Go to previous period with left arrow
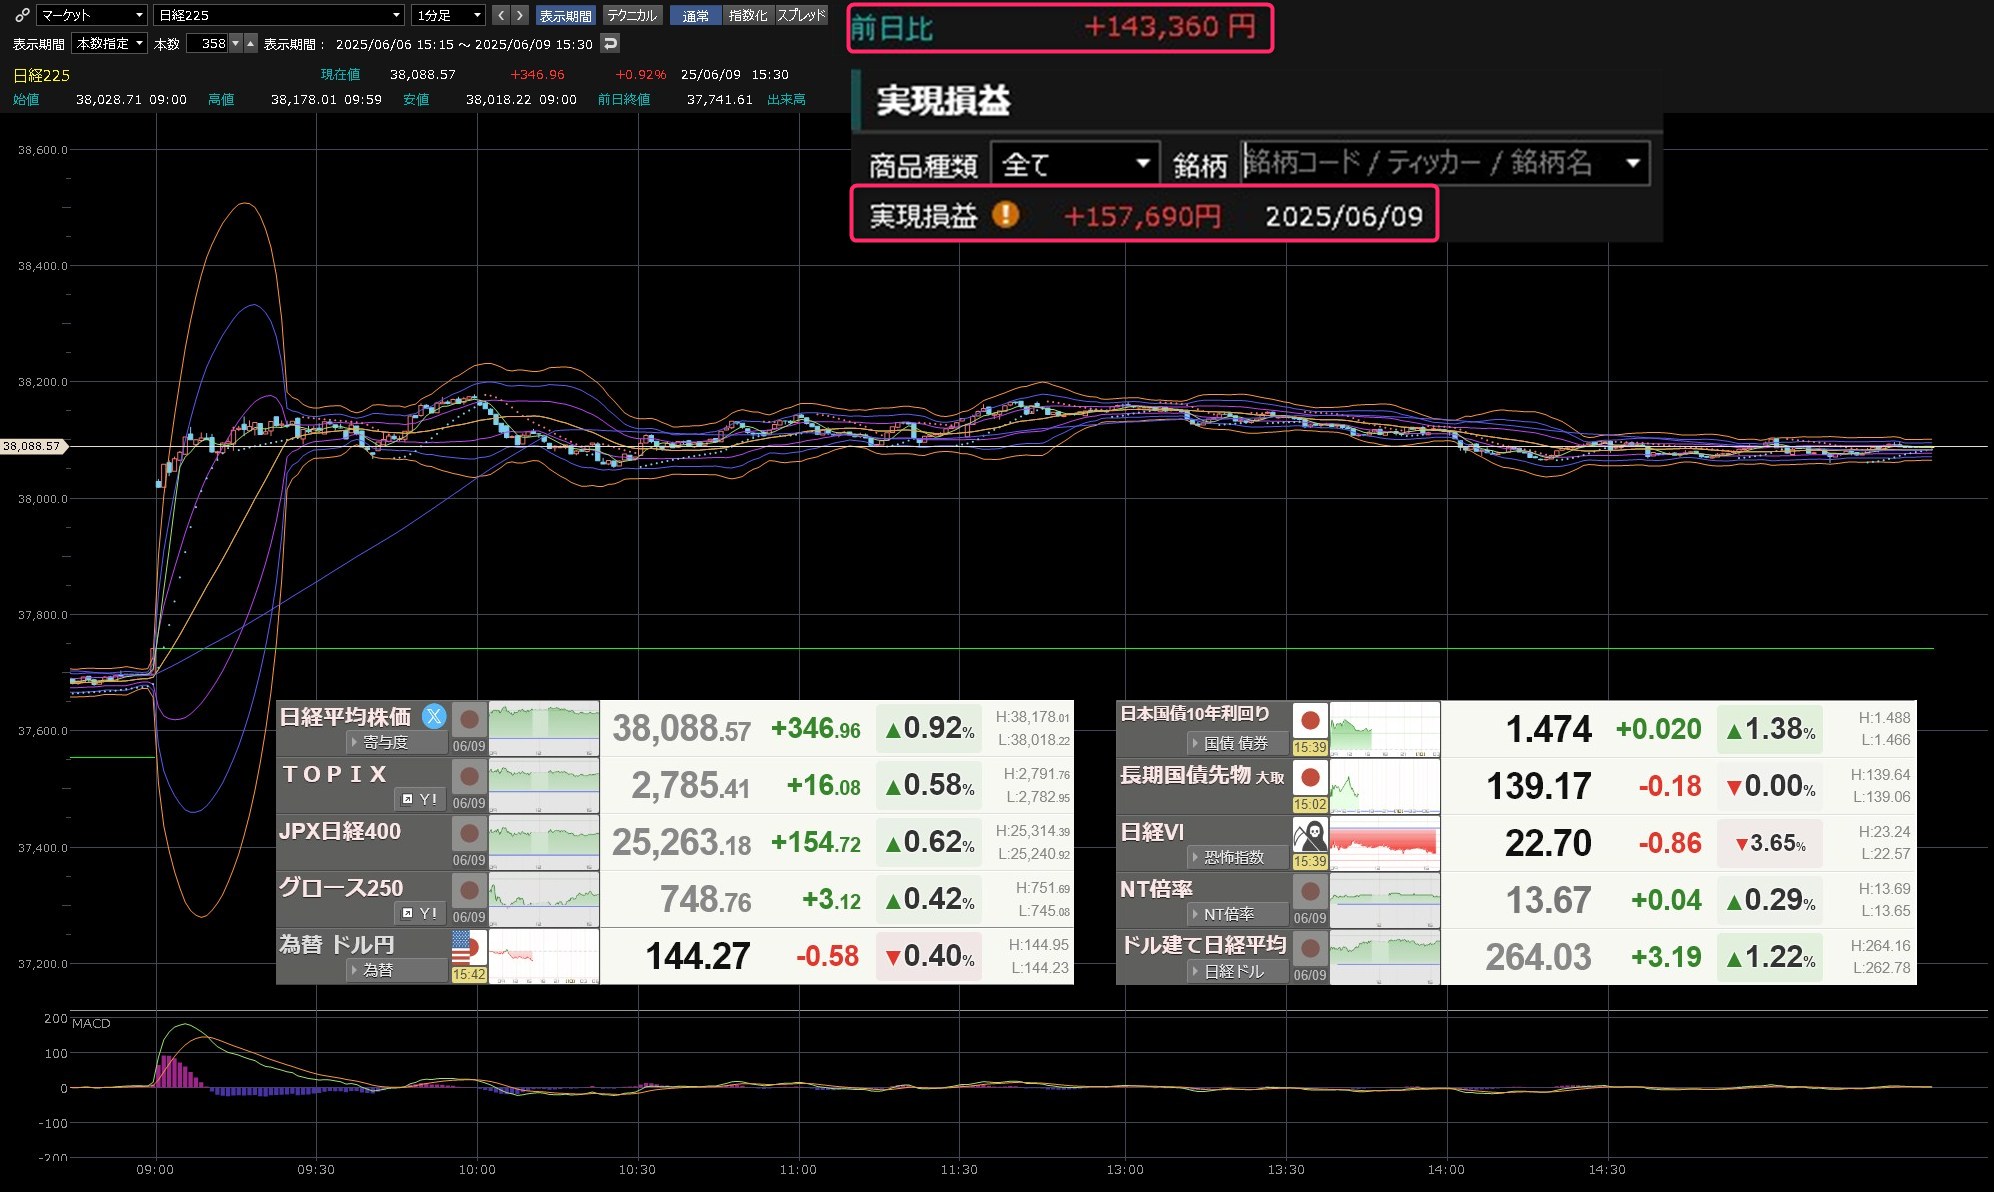Viewport: 1994px width, 1192px height. click(501, 15)
